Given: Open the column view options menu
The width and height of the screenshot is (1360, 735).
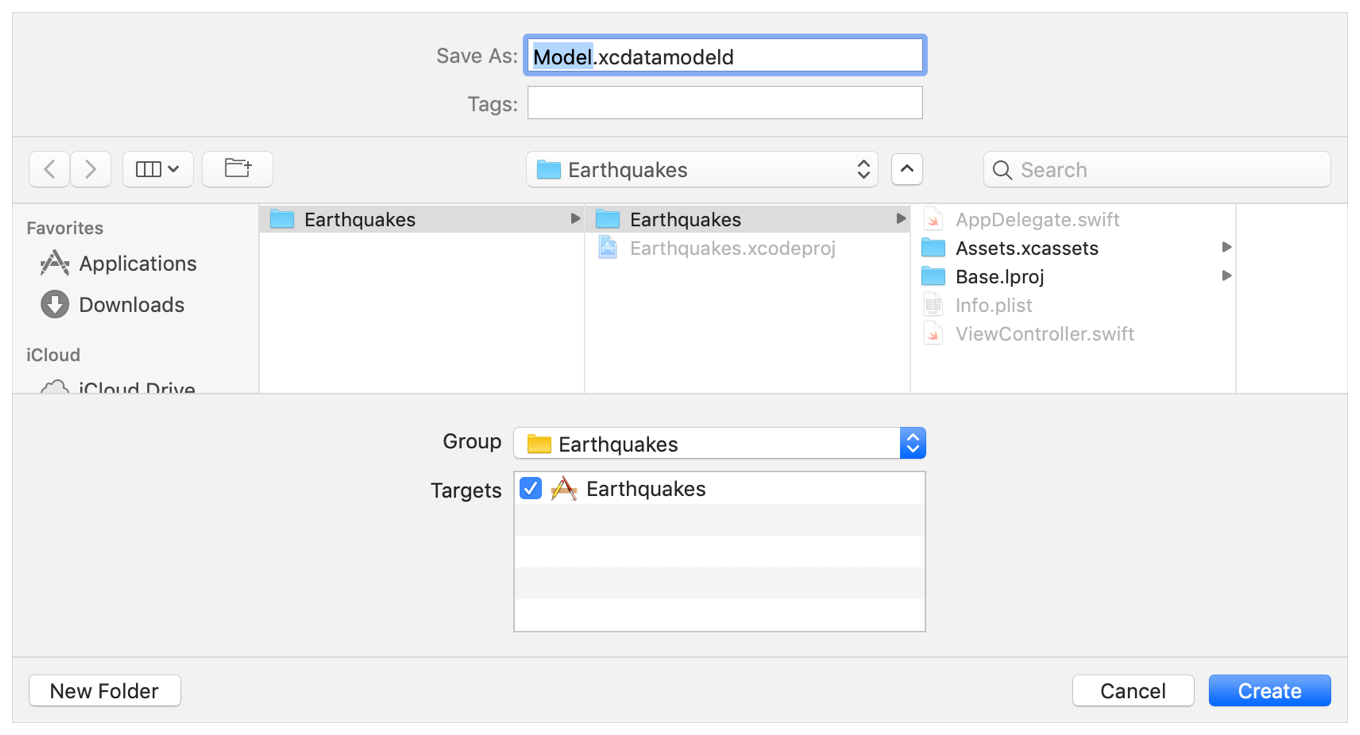Looking at the screenshot, I should [x=157, y=169].
